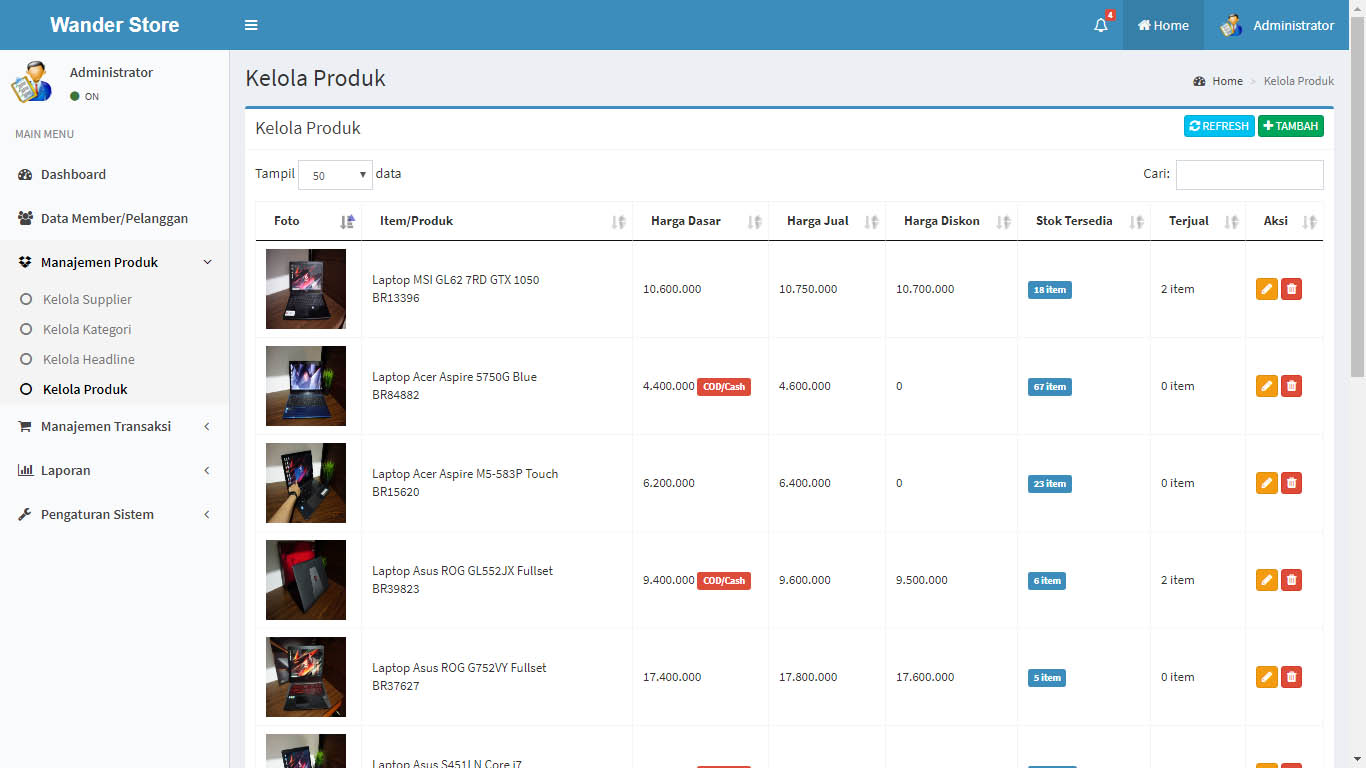The image size is (1366, 768).
Task: Sort by Aksi column
Action: tap(1284, 221)
